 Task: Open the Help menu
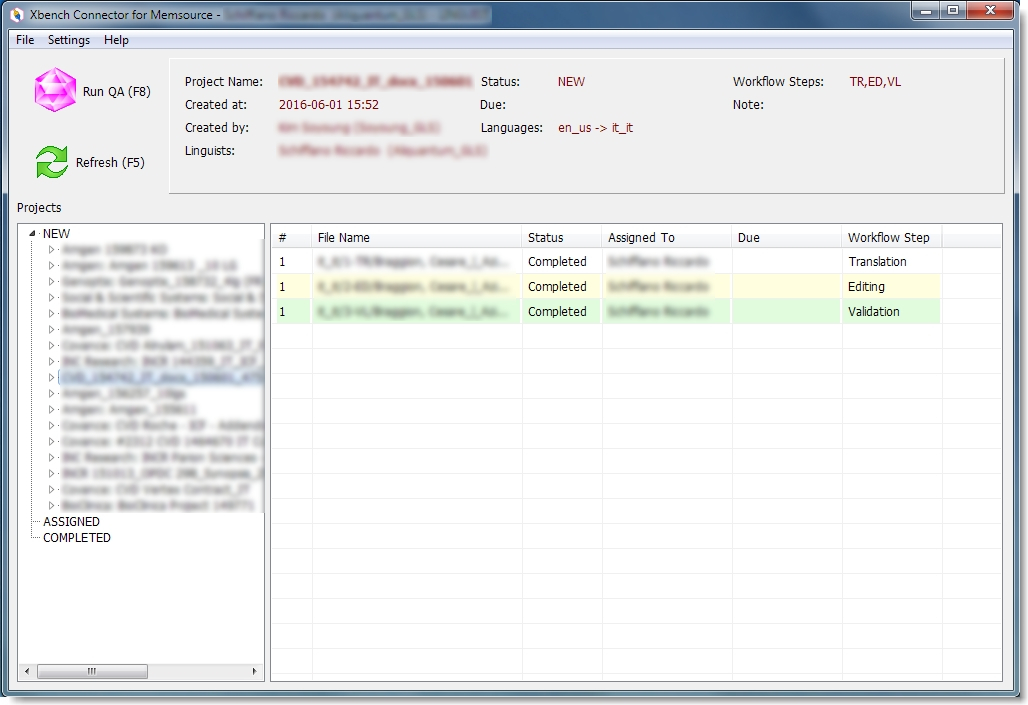click(x=116, y=40)
